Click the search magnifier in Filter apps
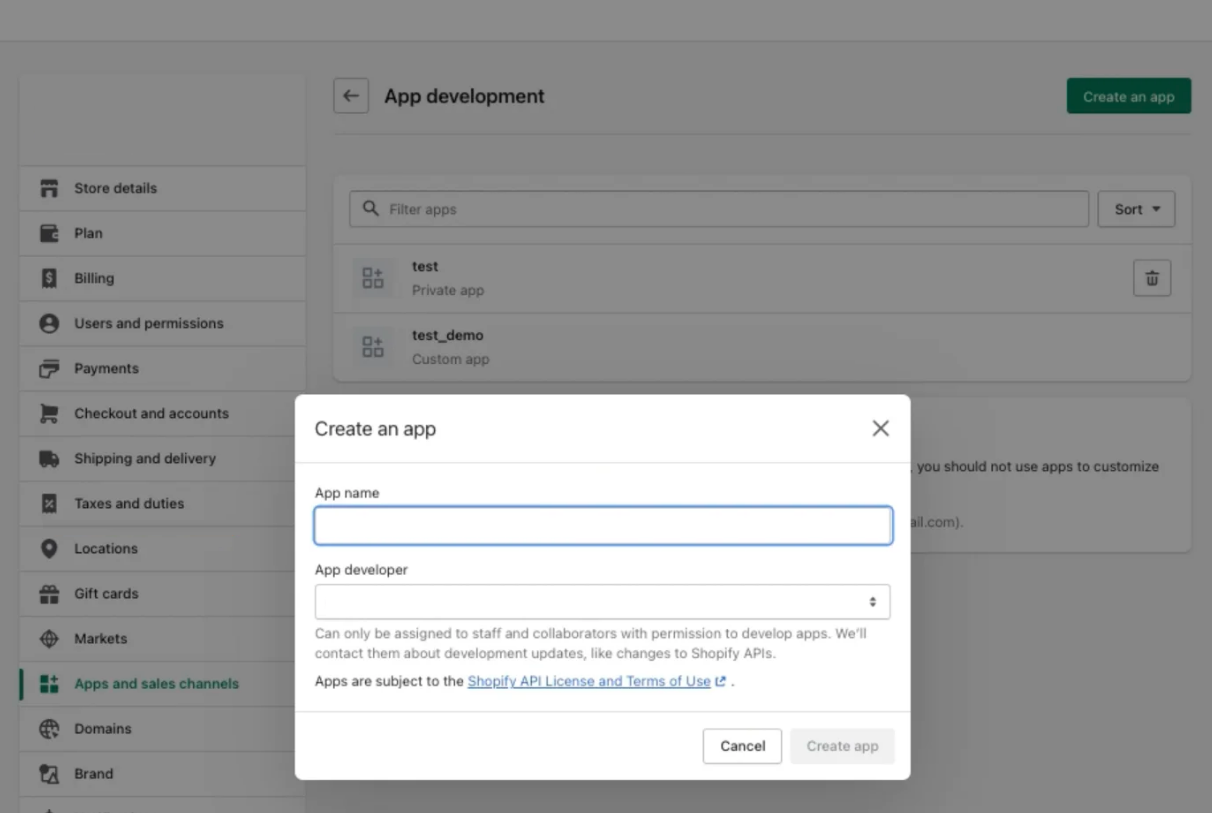Image resolution: width=1212 pixels, height=813 pixels. click(x=371, y=209)
